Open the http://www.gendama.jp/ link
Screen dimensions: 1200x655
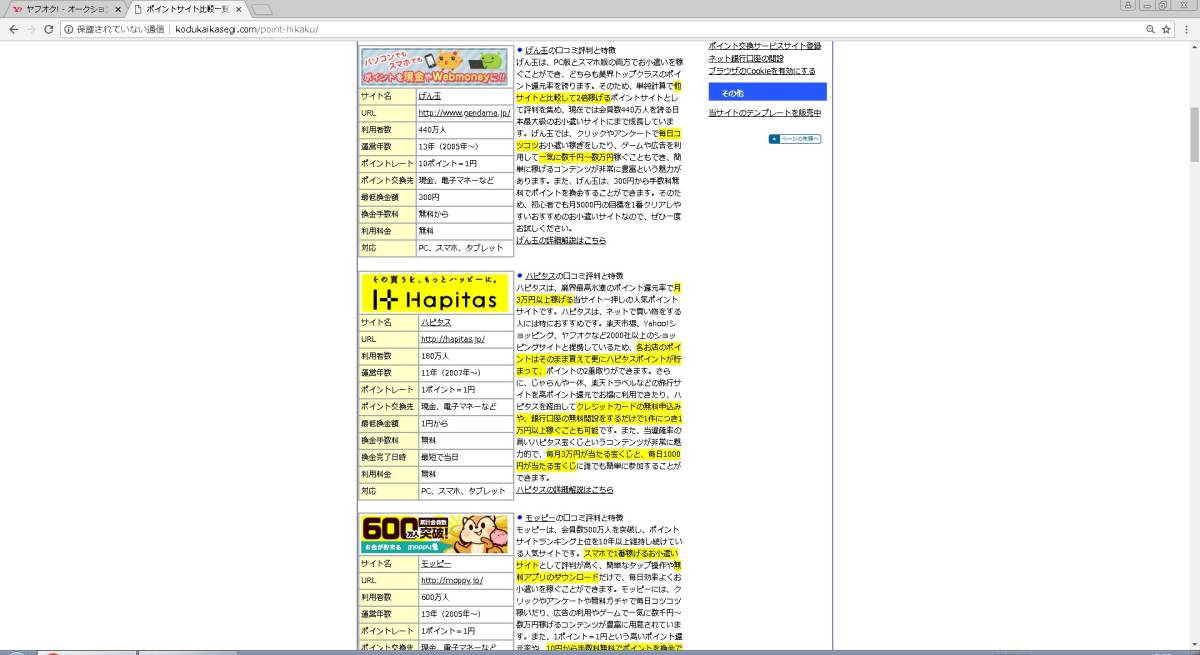click(x=464, y=113)
